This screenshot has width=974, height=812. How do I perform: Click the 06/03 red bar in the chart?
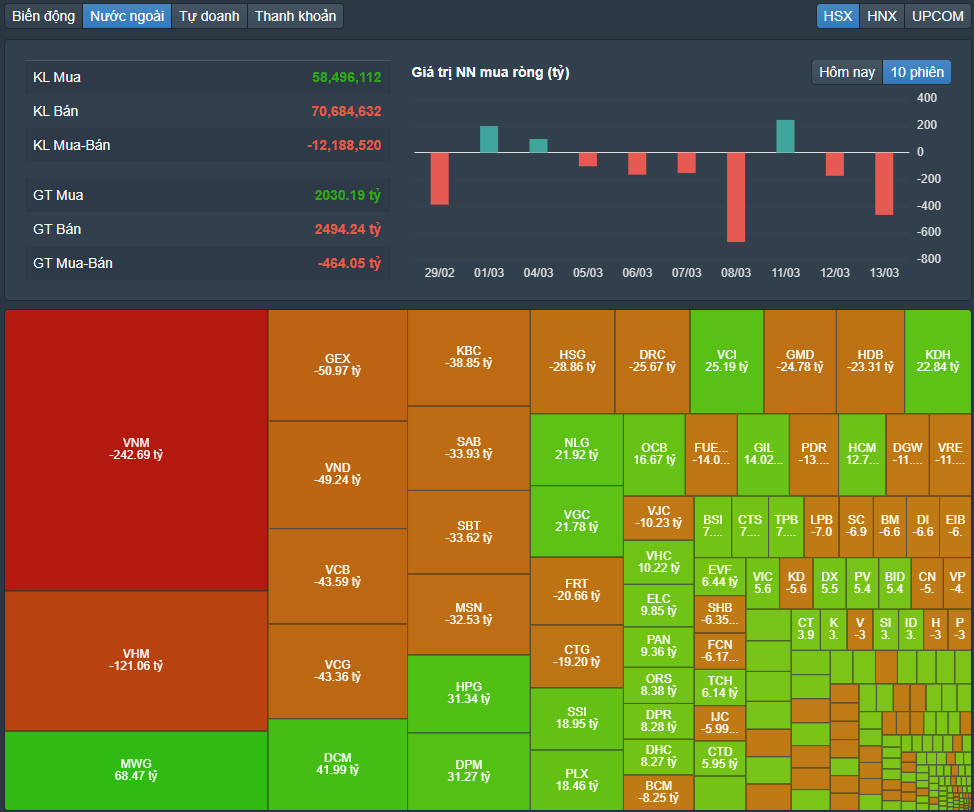(x=637, y=163)
